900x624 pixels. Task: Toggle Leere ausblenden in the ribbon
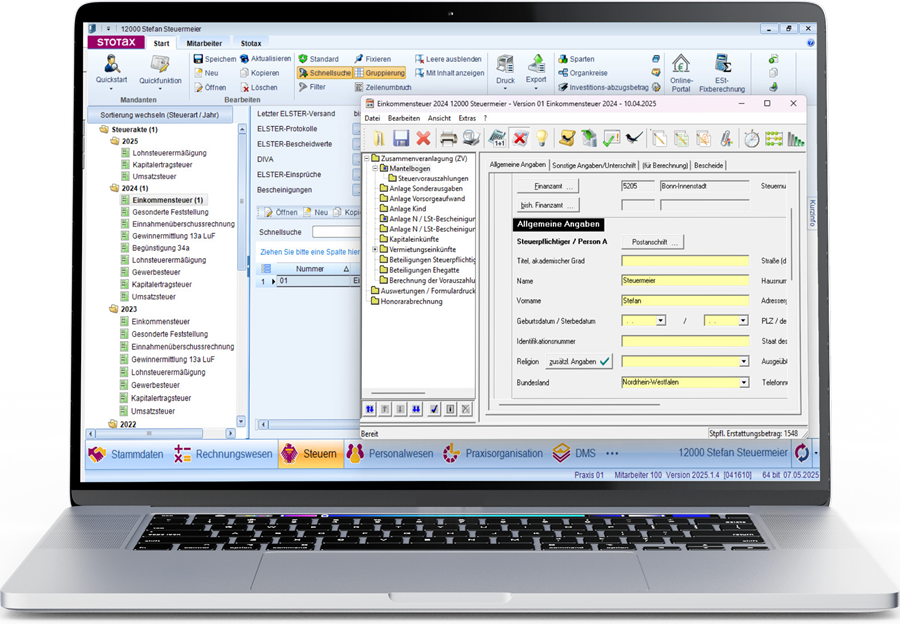(x=448, y=59)
